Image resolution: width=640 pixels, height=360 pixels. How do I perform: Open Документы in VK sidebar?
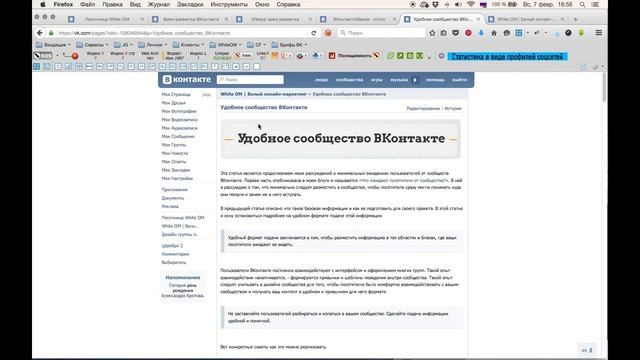pyautogui.click(x=173, y=198)
